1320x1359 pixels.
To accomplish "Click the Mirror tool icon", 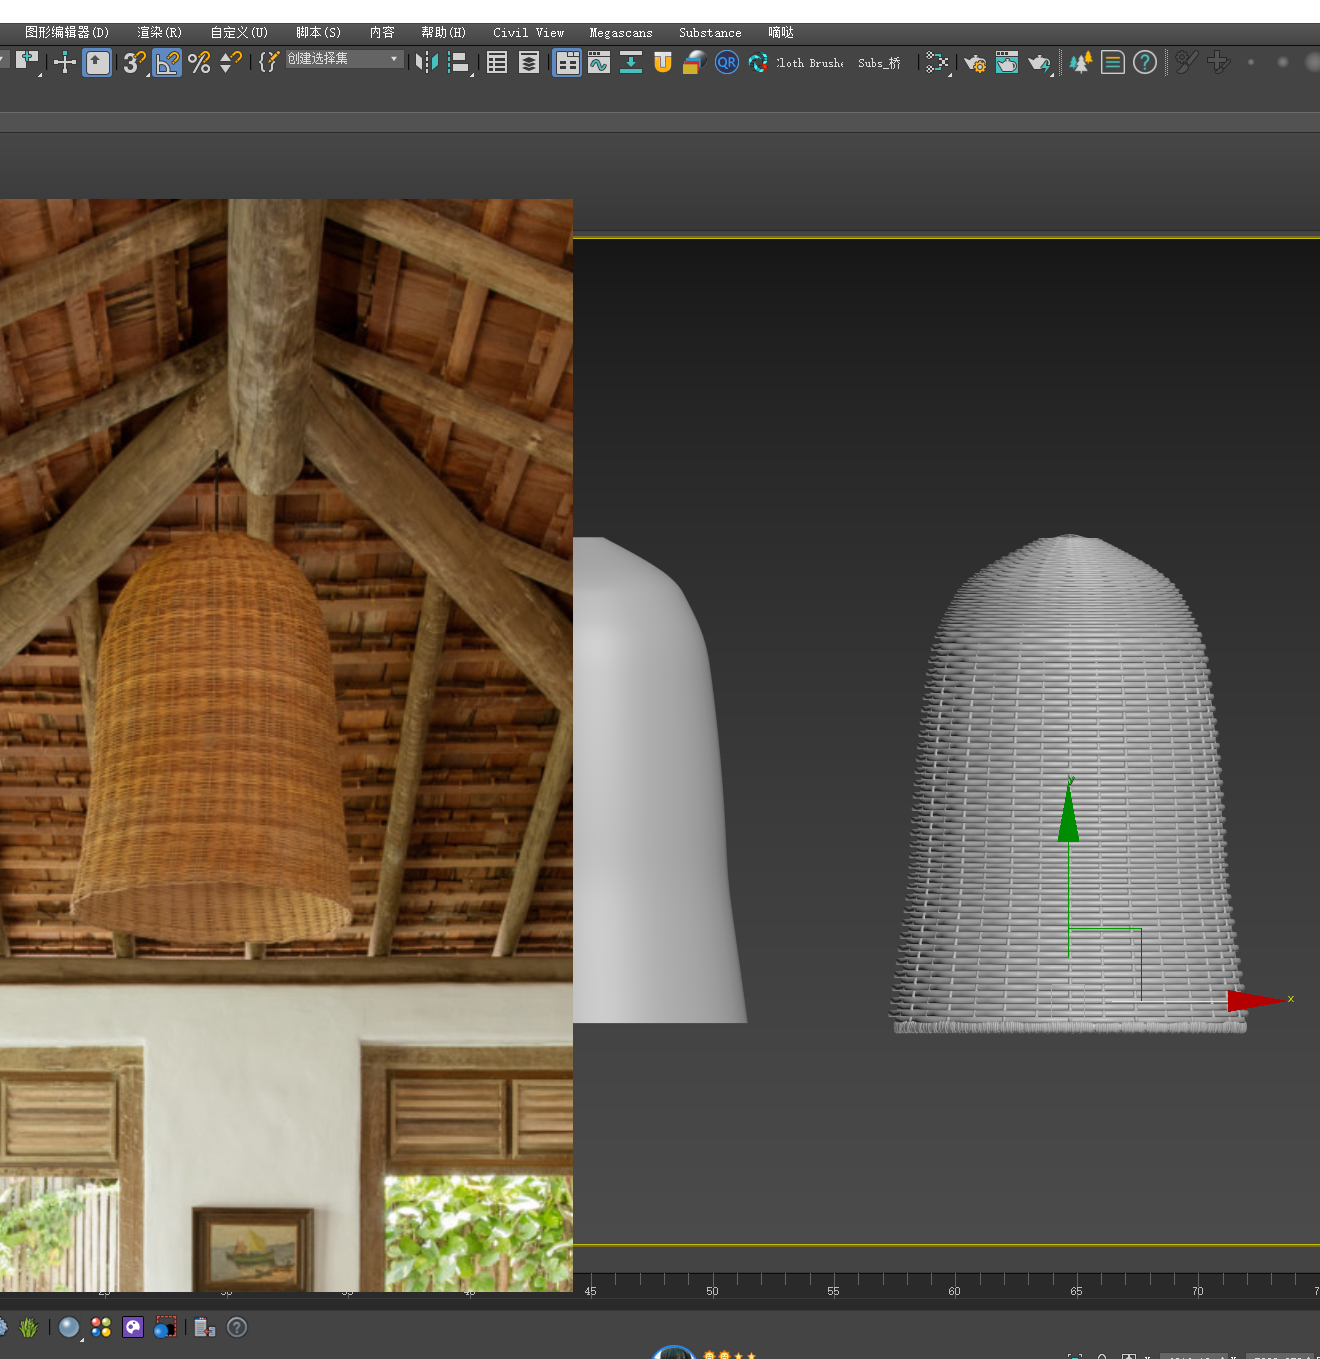I will (426, 63).
